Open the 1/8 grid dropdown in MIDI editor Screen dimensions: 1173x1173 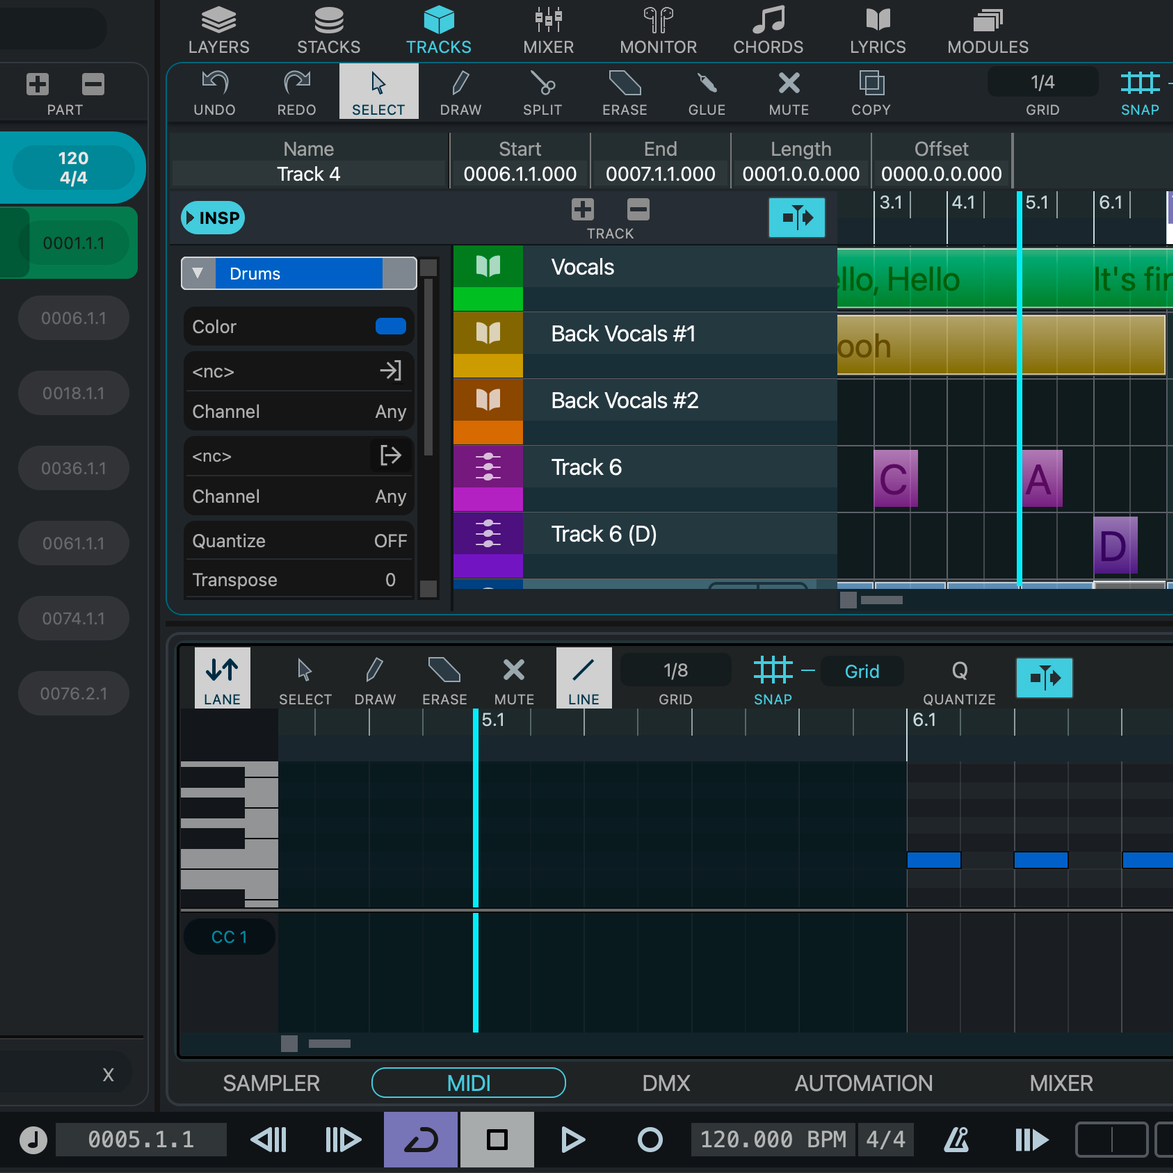[x=676, y=670]
